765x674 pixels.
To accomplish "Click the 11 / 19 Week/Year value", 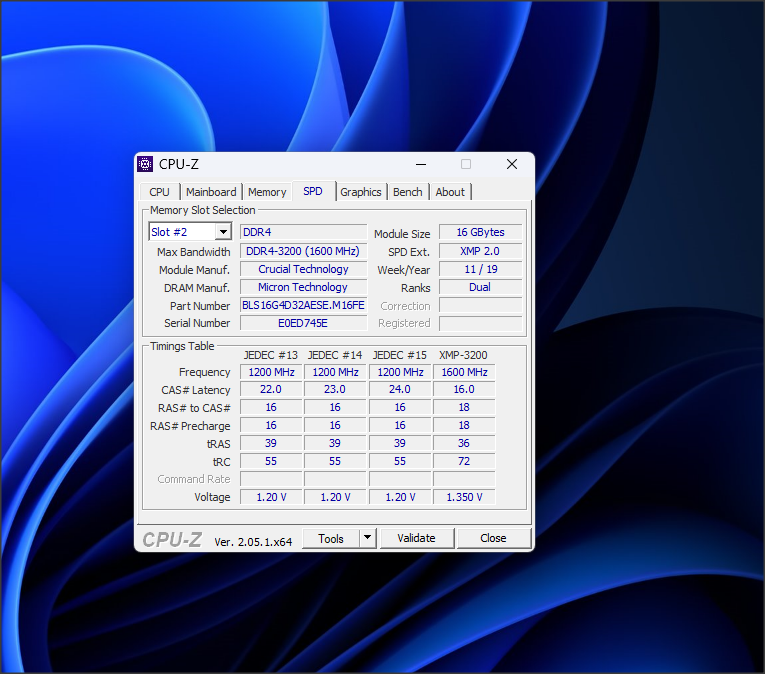I will click(x=481, y=269).
